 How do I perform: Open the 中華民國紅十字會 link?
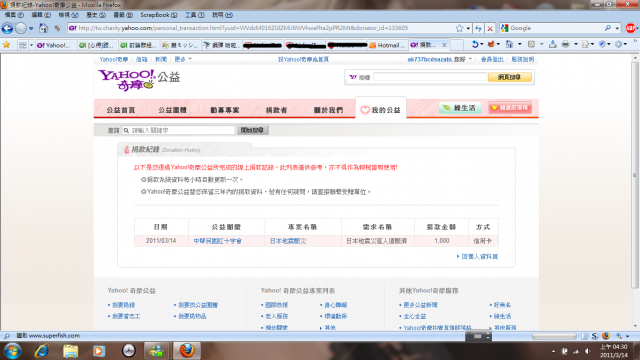pyautogui.click(x=218, y=241)
